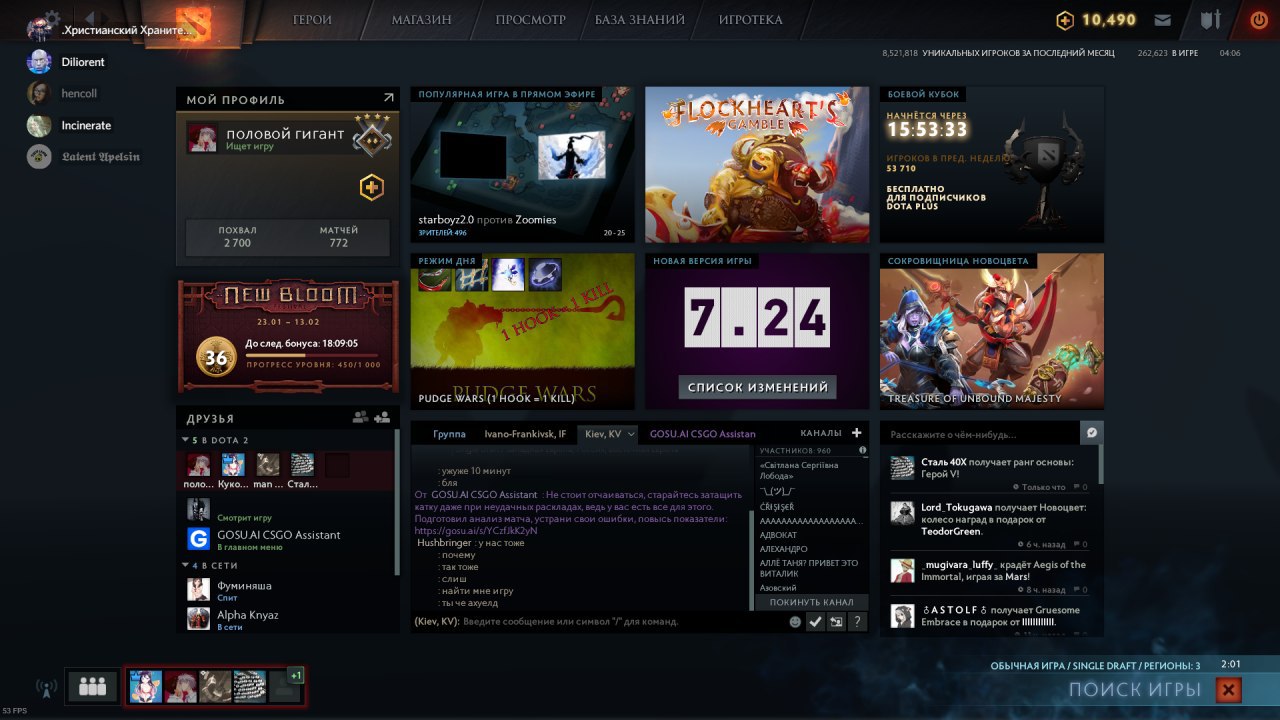Open Treasure of Unbound Majesty tile

(x=992, y=331)
